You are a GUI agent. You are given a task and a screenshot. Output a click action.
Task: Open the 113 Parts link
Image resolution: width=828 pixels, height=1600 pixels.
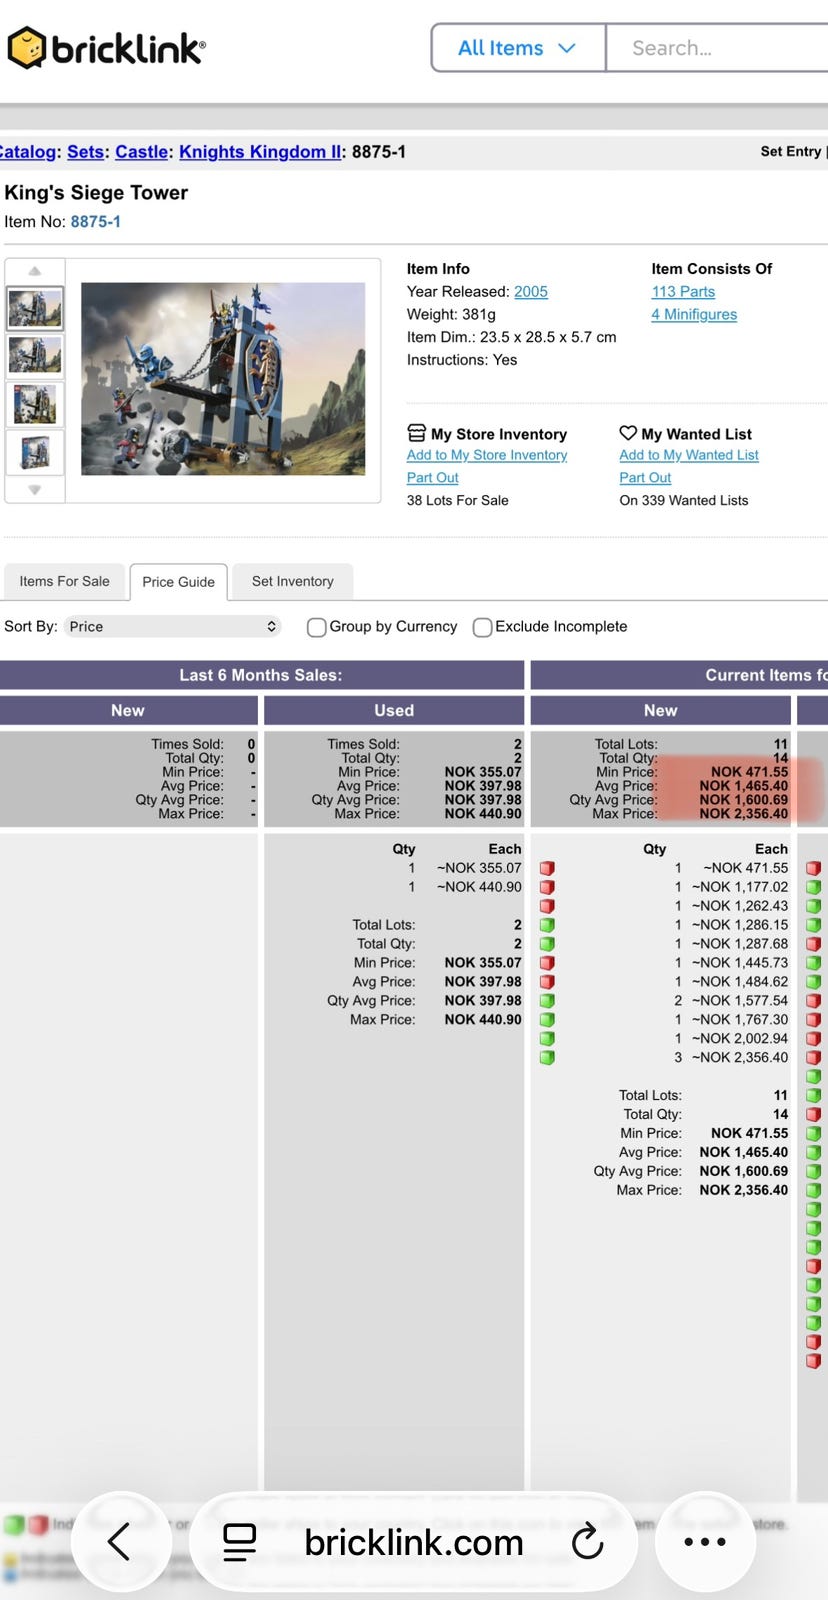[x=683, y=292]
